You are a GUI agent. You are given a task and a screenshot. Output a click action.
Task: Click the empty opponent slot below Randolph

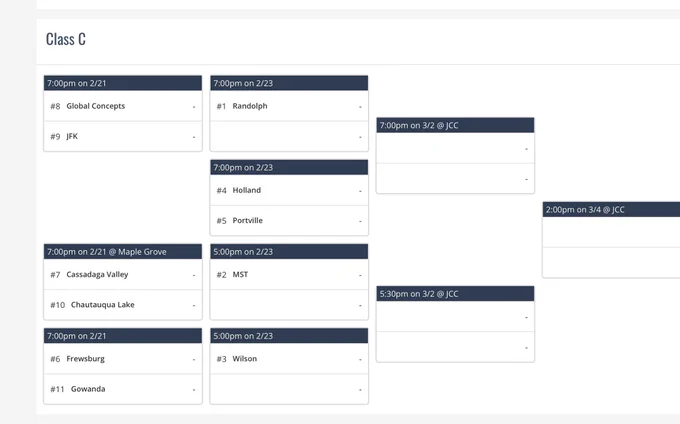(289, 136)
